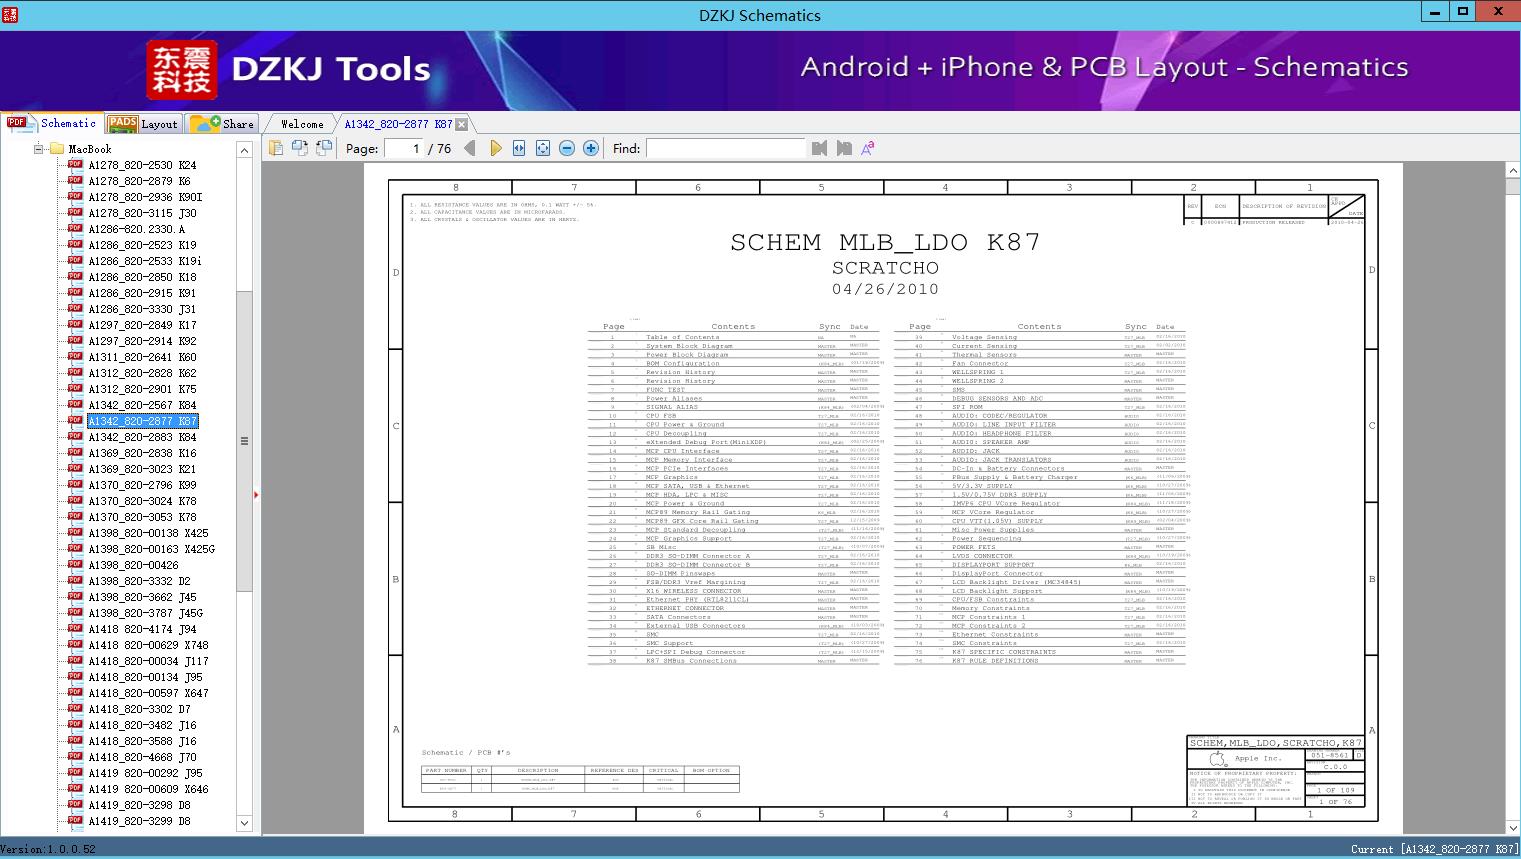
Task: Fit whole page in view
Action: (x=543, y=148)
